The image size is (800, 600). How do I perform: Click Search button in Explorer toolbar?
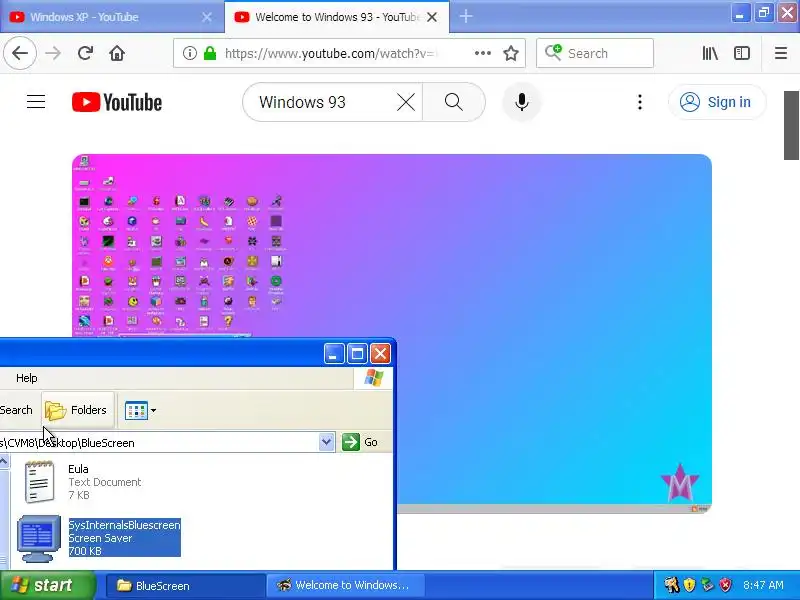click(15, 410)
